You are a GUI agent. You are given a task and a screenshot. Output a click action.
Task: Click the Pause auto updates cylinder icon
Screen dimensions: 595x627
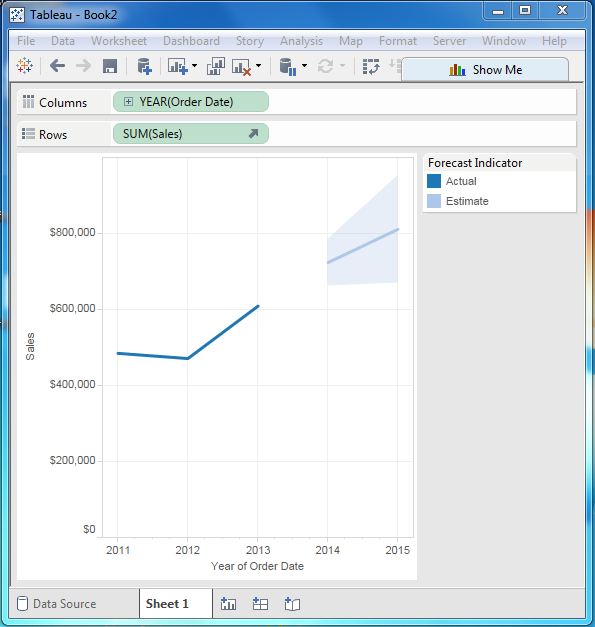[x=288, y=66]
